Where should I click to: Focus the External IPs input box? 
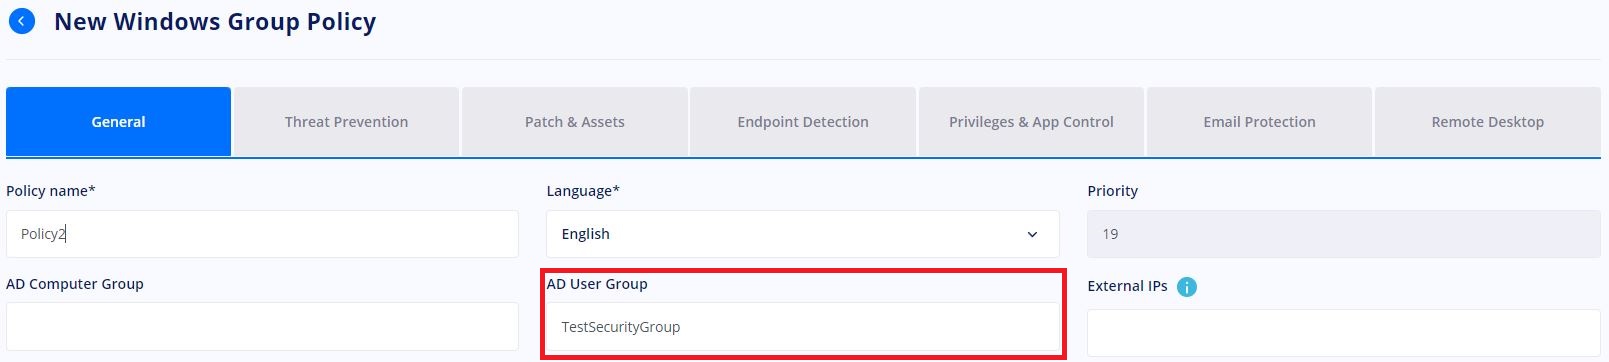click(x=1344, y=333)
